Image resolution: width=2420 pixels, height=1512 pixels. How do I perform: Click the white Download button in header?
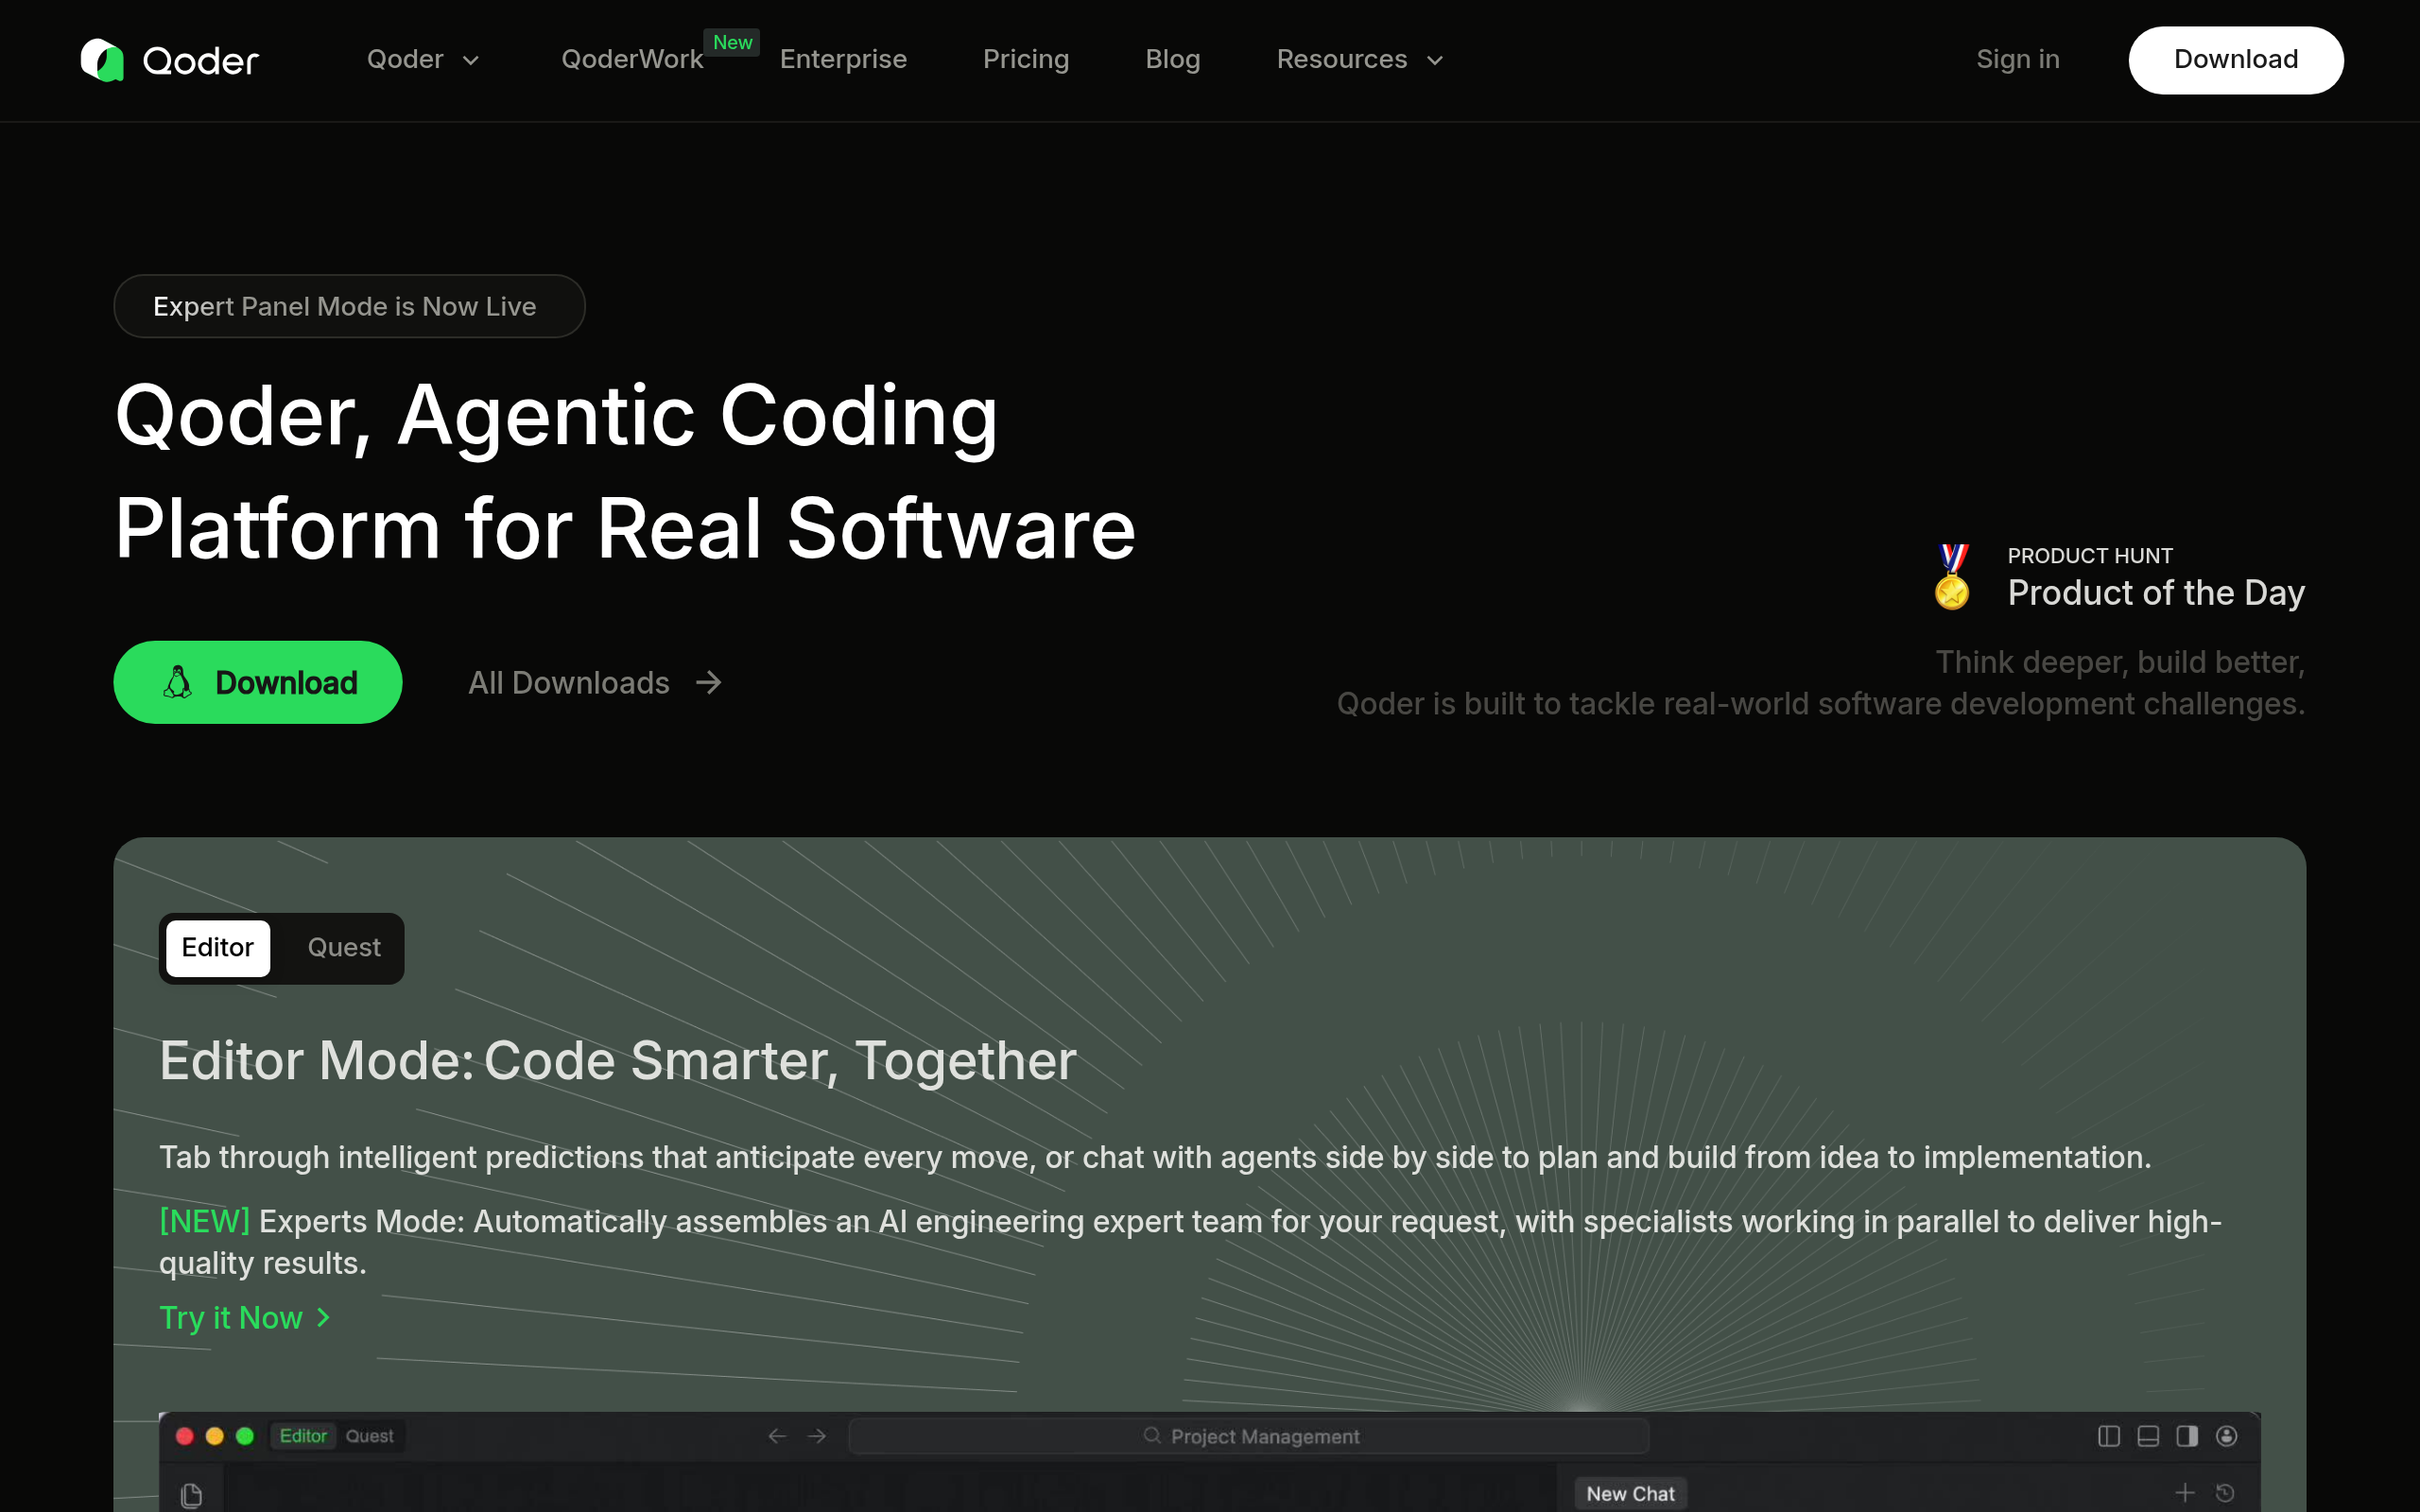click(2236, 60)
